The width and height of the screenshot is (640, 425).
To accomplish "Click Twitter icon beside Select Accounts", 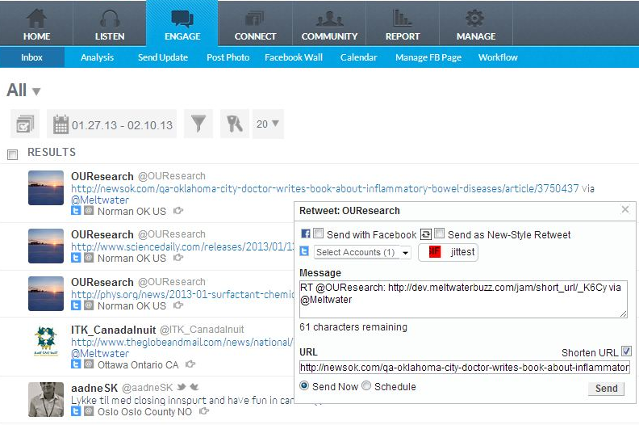I will (304, 251).
